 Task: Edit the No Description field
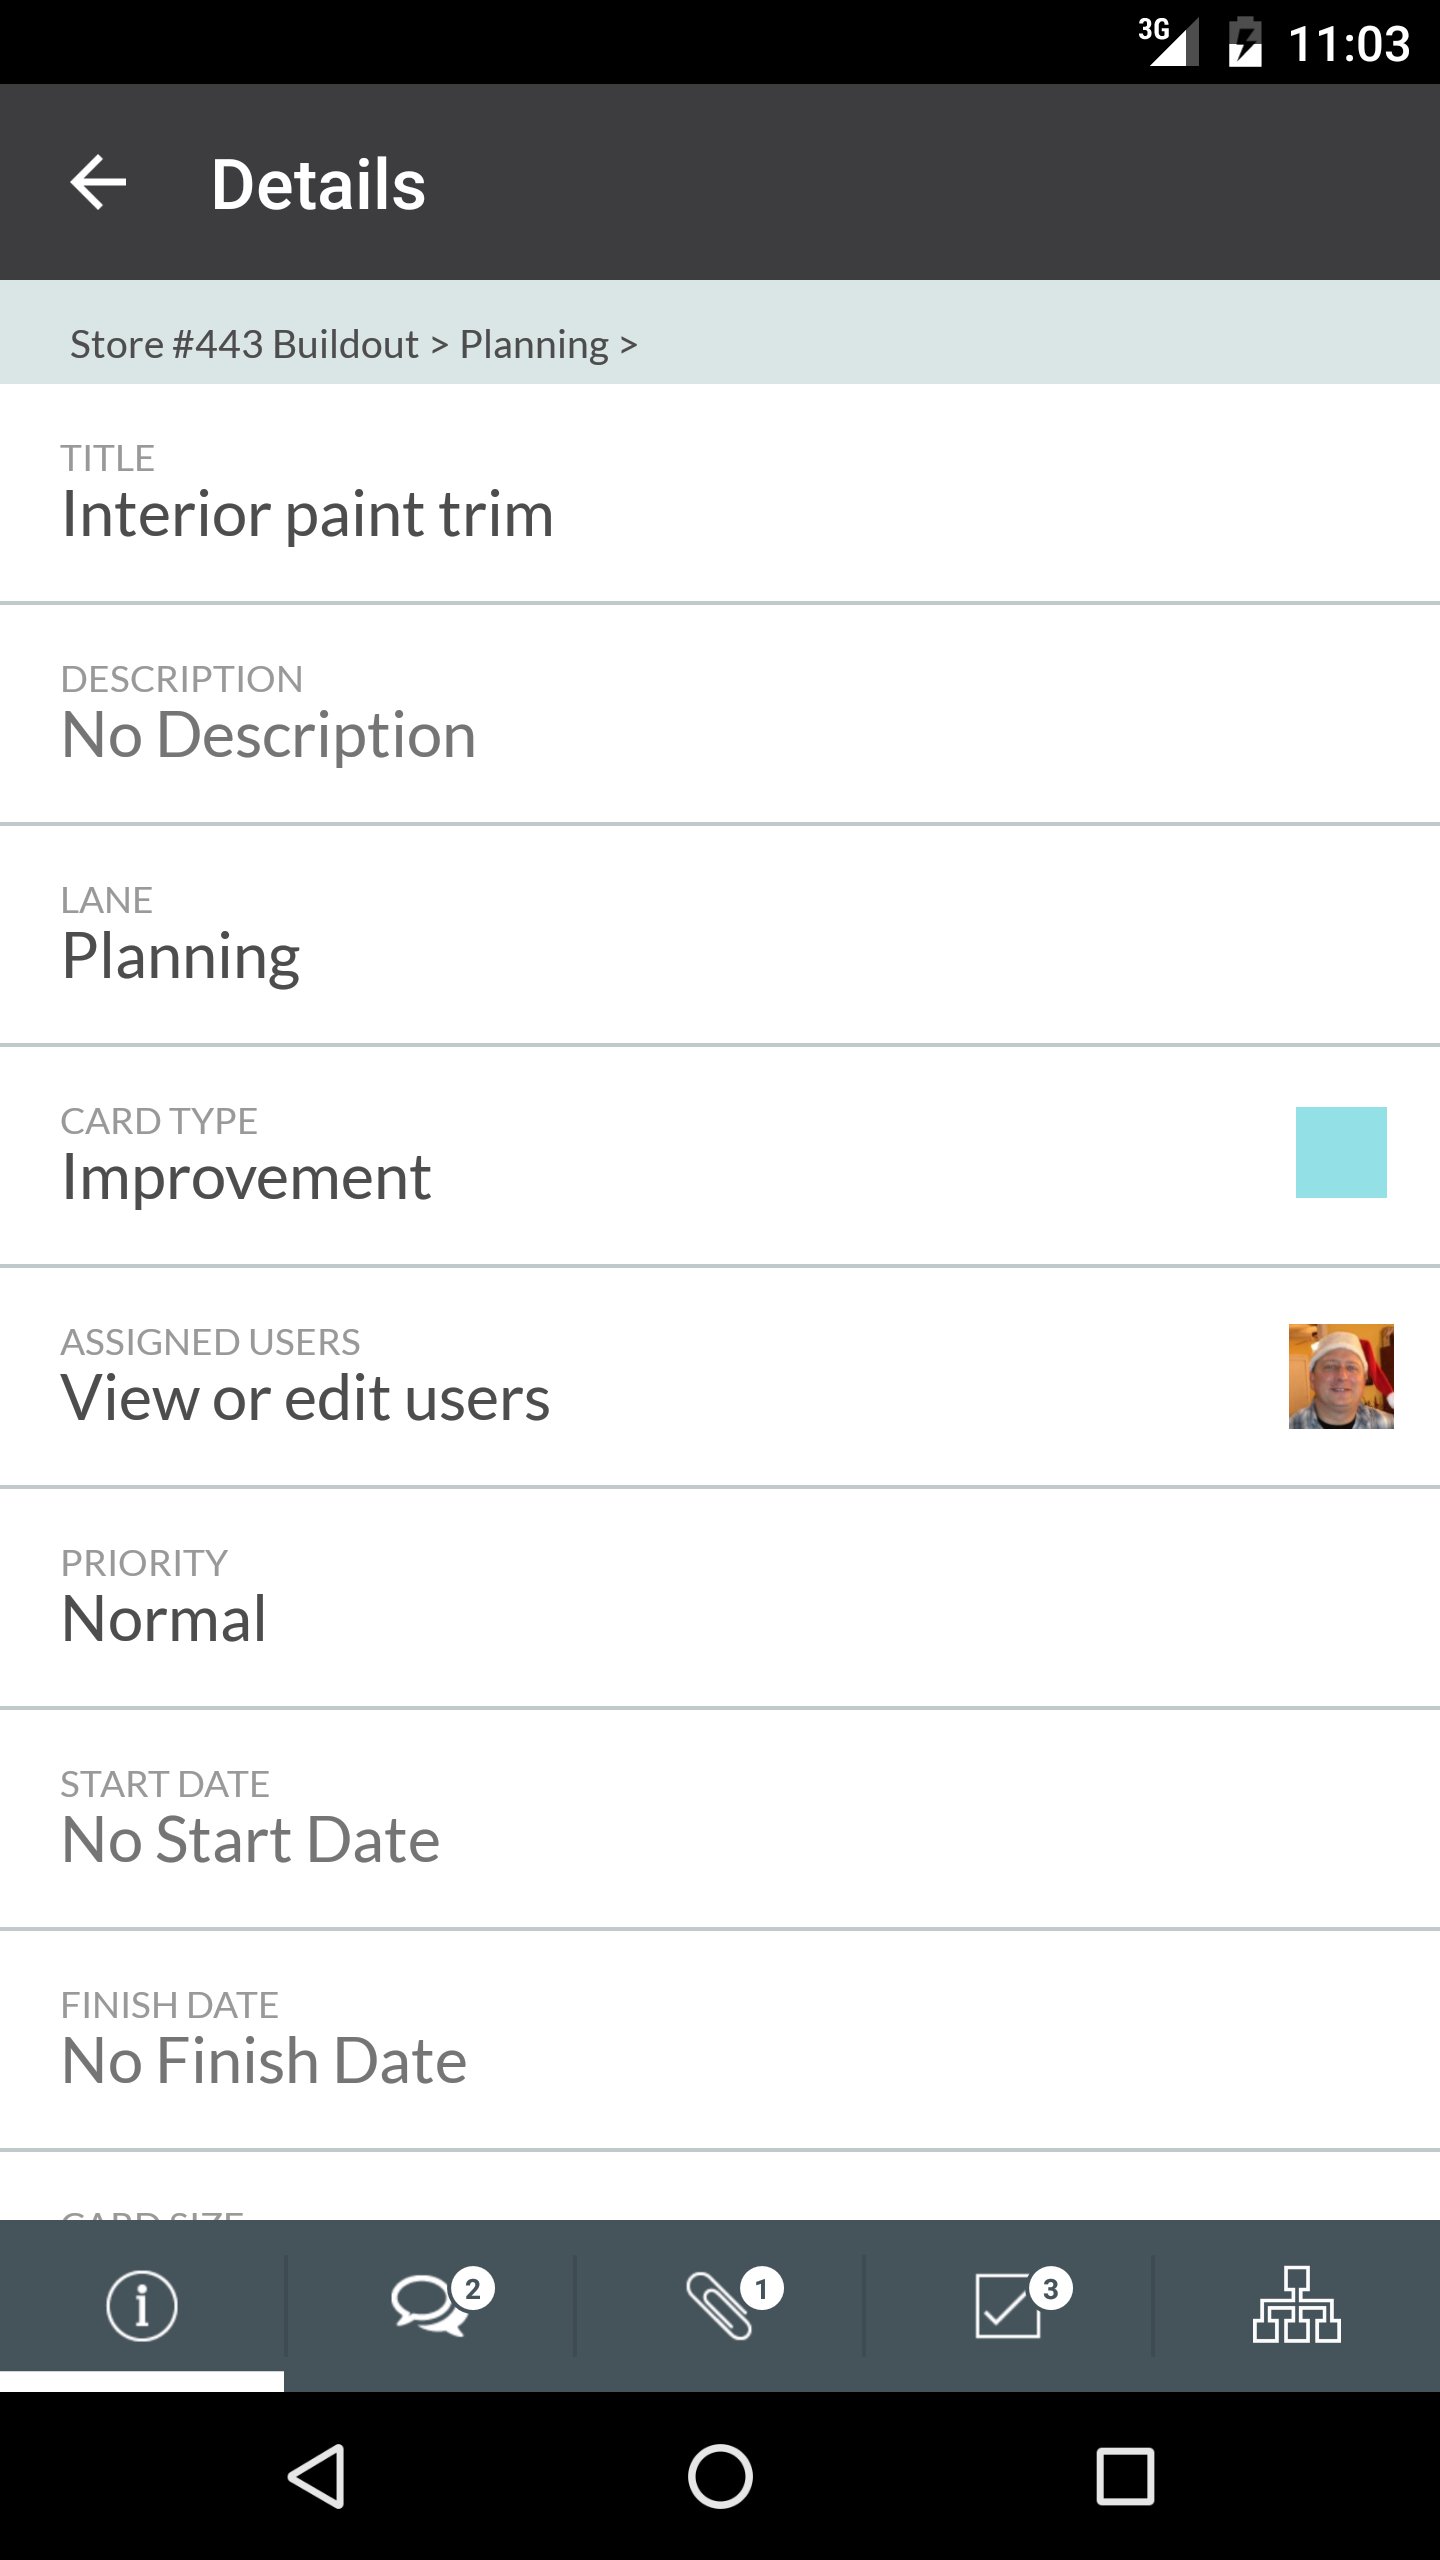(269, 736)
